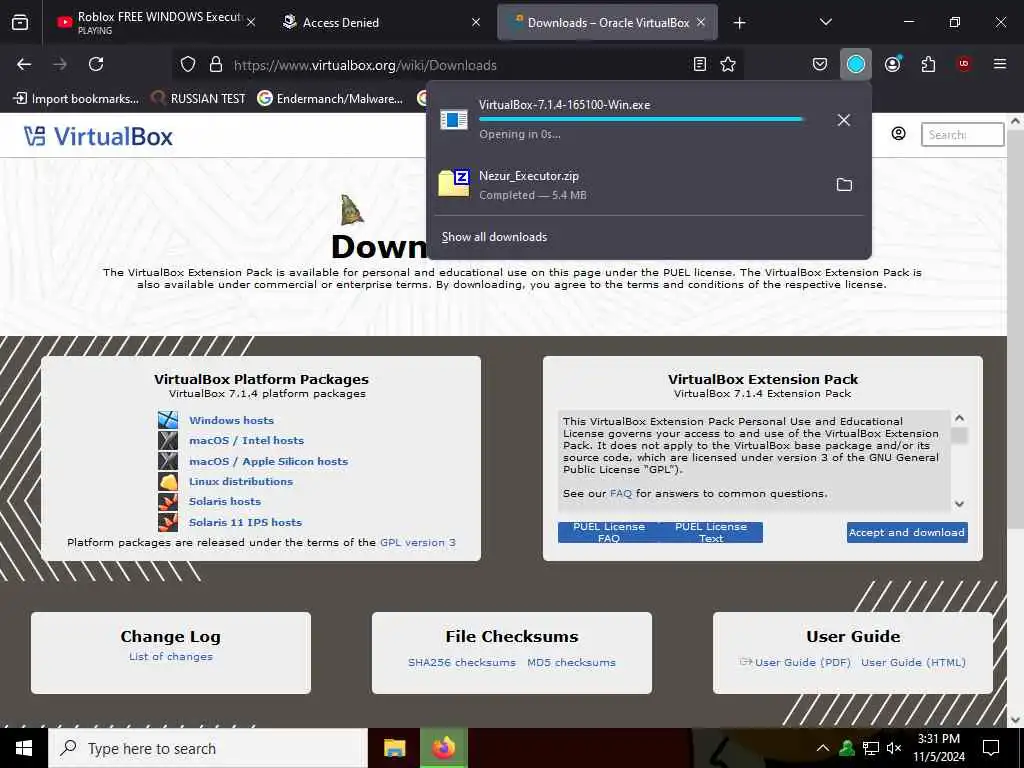Click the Windows hosts package icon
This screenshot has width=1024, height=768.
168,420
